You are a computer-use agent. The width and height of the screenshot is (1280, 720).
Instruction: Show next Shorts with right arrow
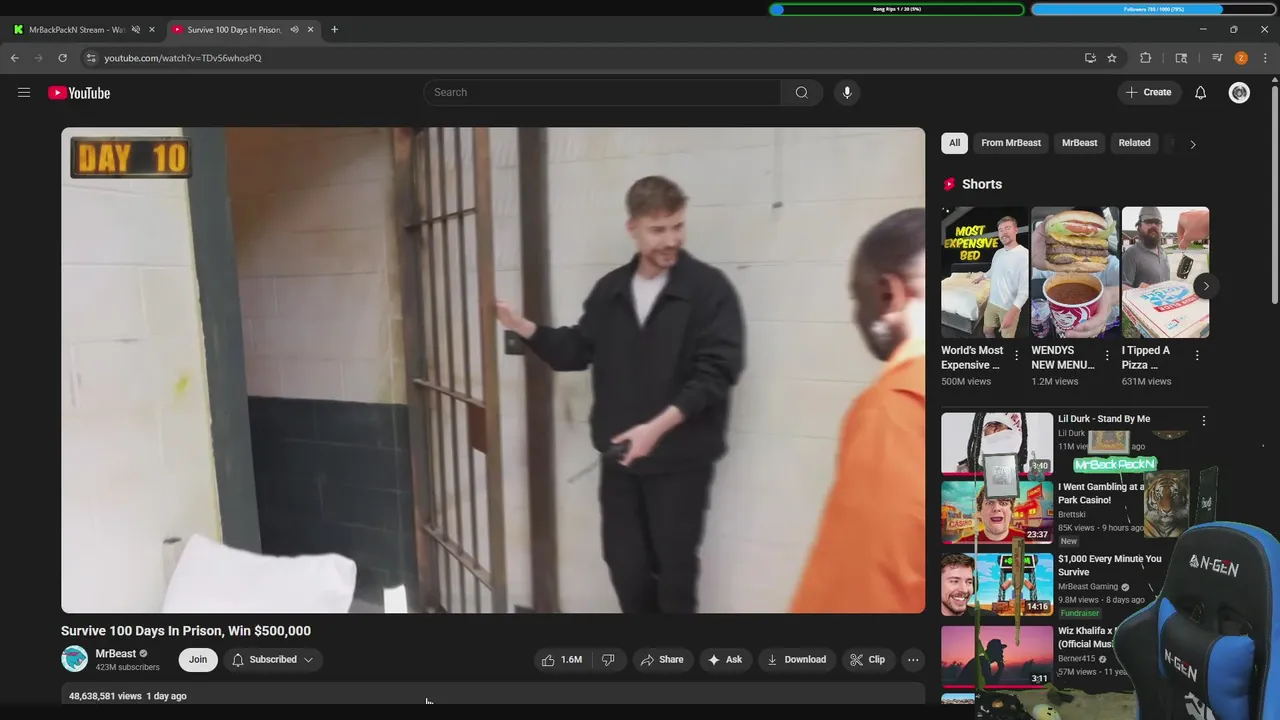pos(1206,286)
